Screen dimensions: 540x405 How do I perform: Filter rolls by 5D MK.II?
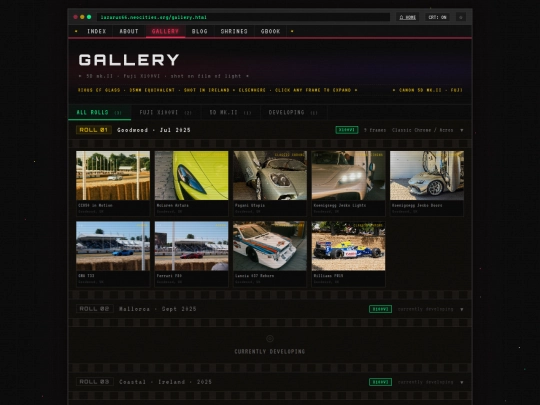[230, 113]
